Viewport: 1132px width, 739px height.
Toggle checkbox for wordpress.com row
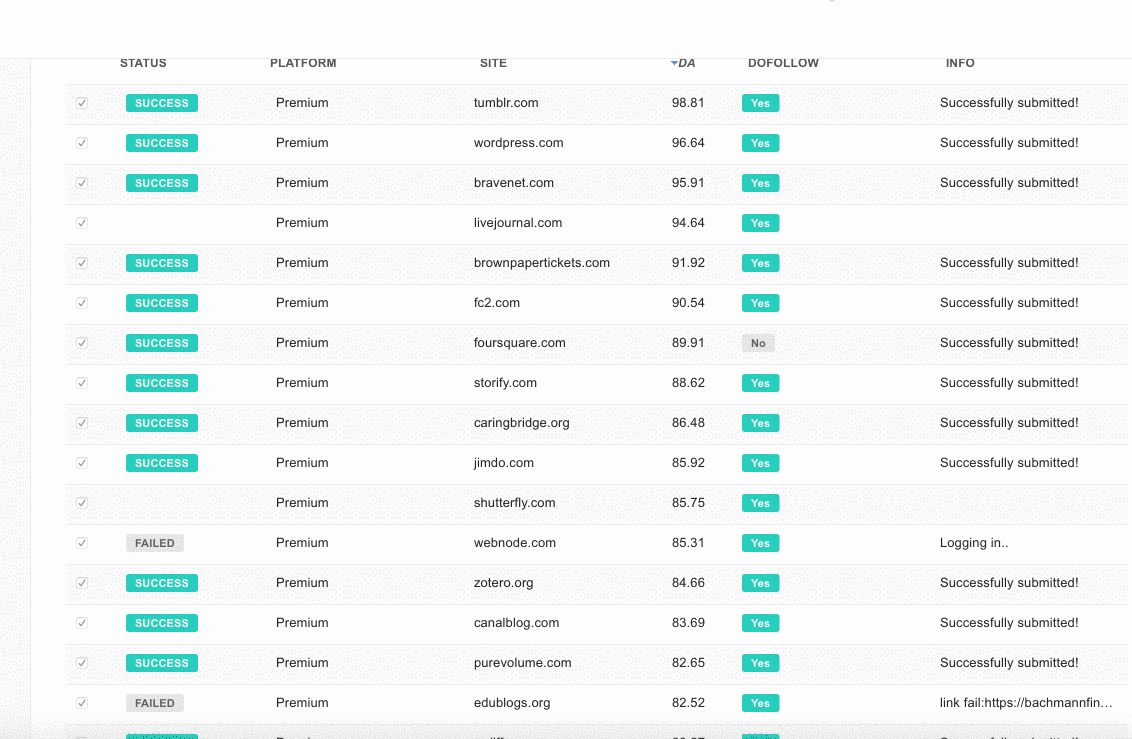[x=82, y=143]
